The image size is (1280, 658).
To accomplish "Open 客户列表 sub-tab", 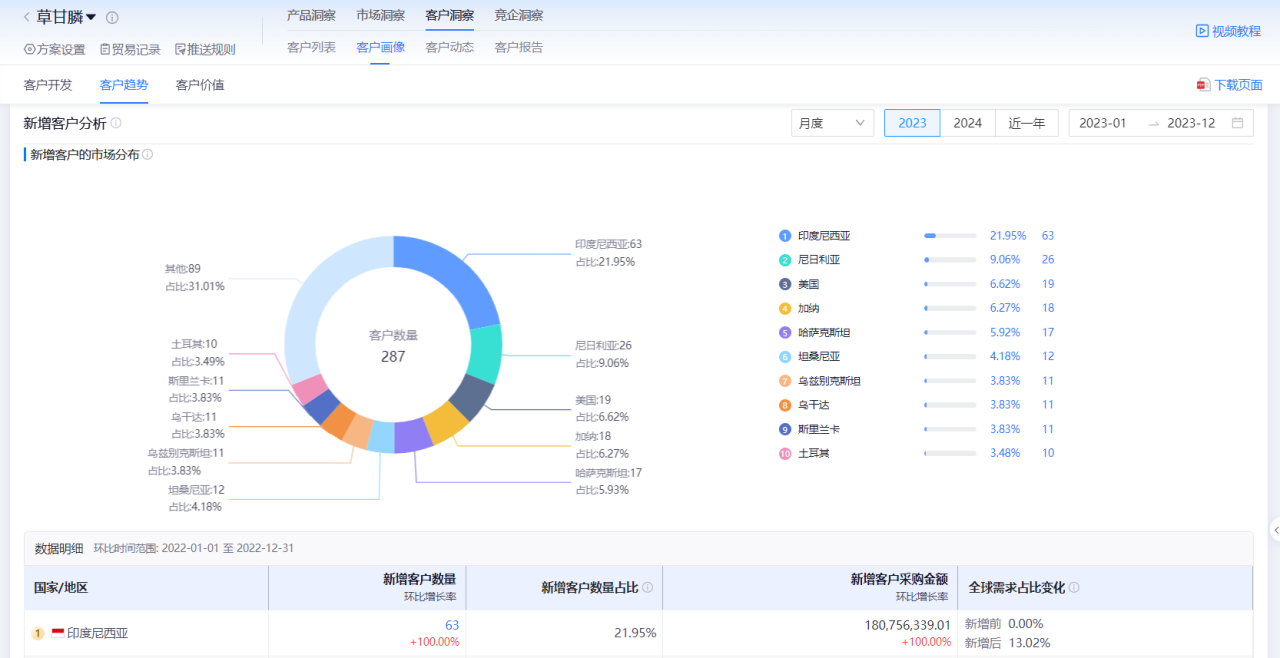I will tap(311, 47).
